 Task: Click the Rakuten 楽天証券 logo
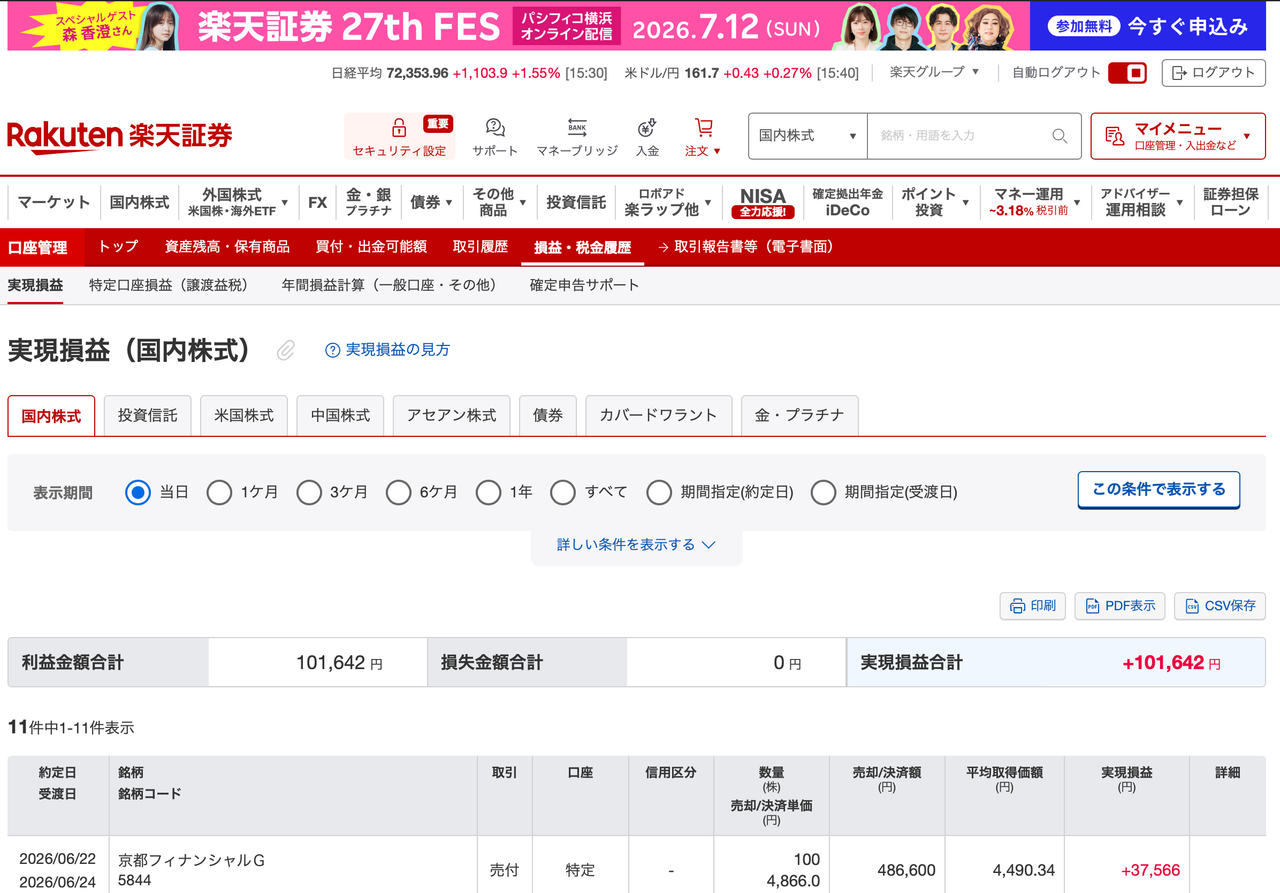(119, 136)
